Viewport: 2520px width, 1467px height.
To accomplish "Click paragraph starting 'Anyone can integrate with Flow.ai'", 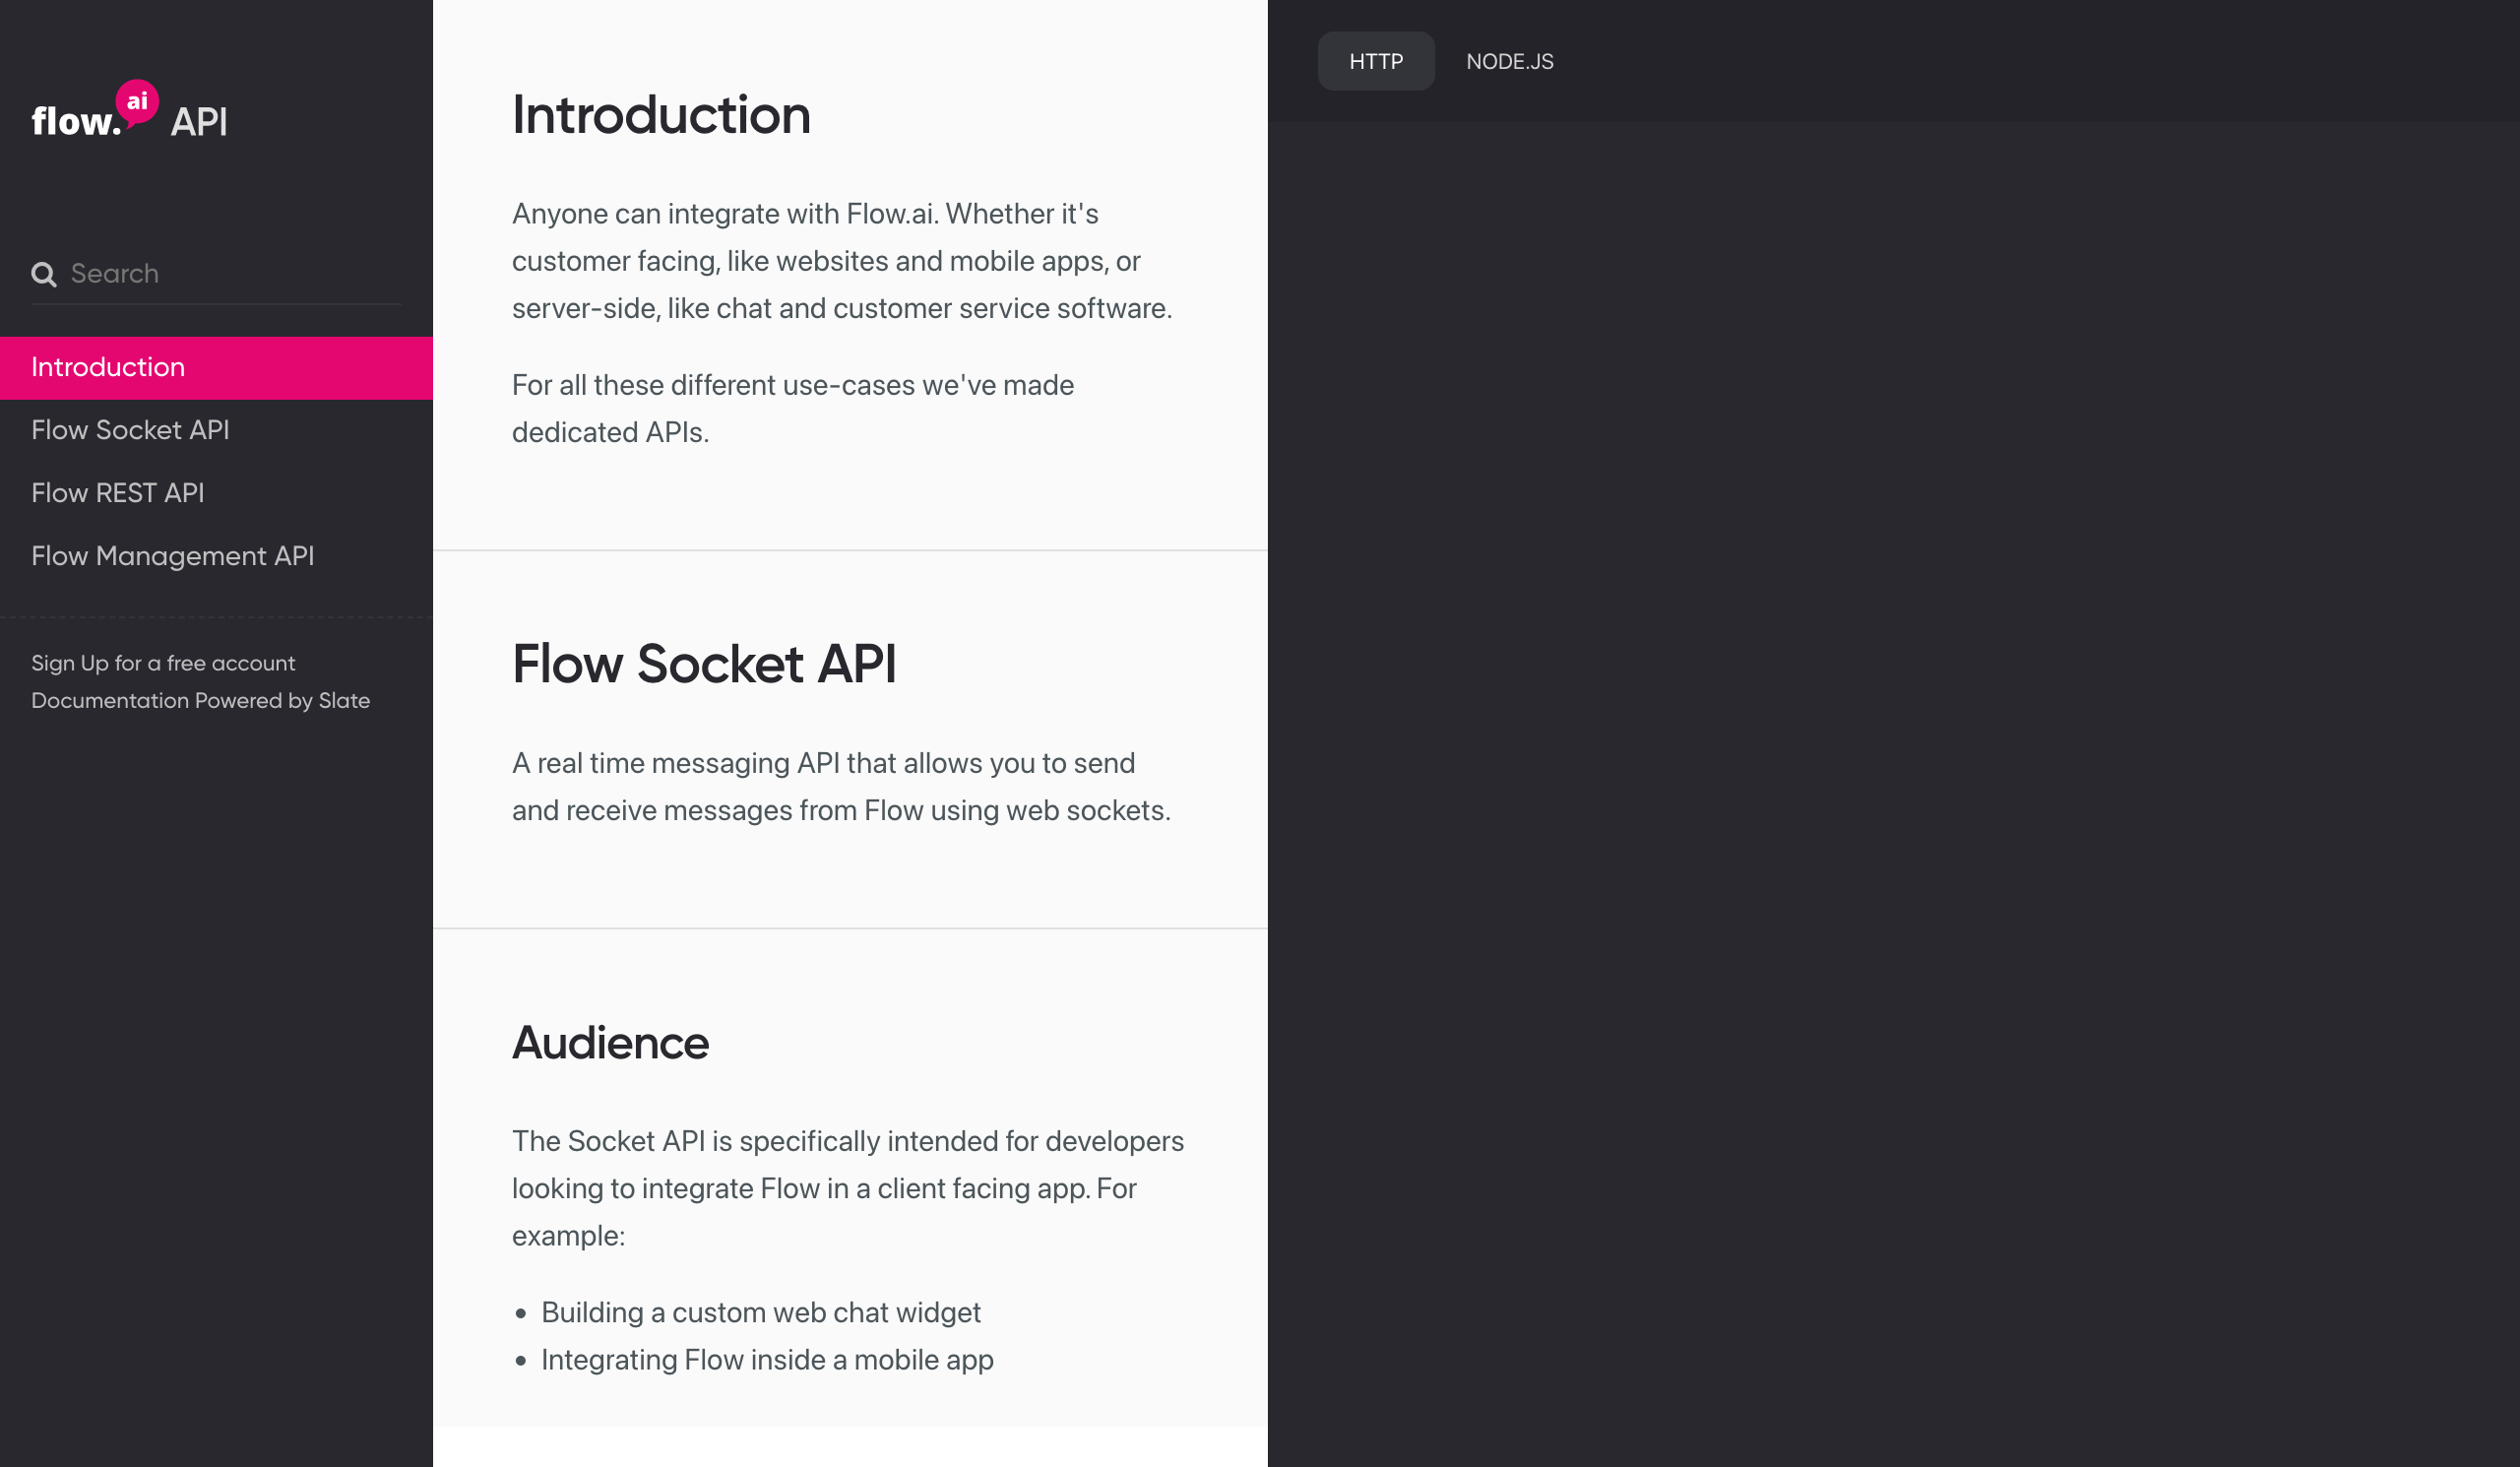I will coord(842,261).
